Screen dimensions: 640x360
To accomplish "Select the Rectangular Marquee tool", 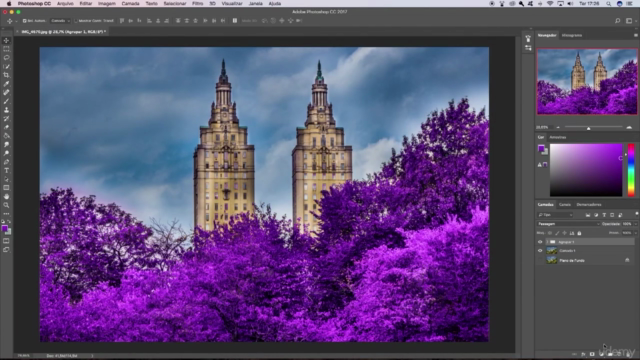I will coord(6,49).
